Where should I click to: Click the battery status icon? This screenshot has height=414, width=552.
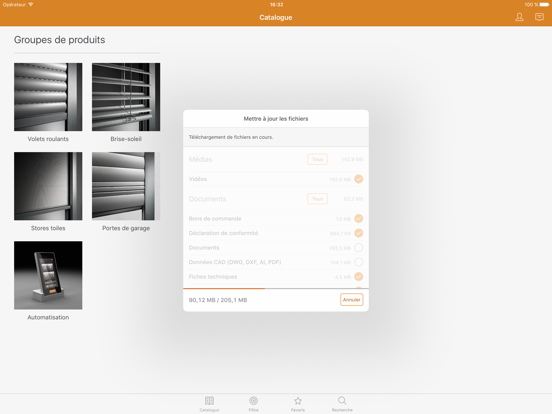point(544,5)
